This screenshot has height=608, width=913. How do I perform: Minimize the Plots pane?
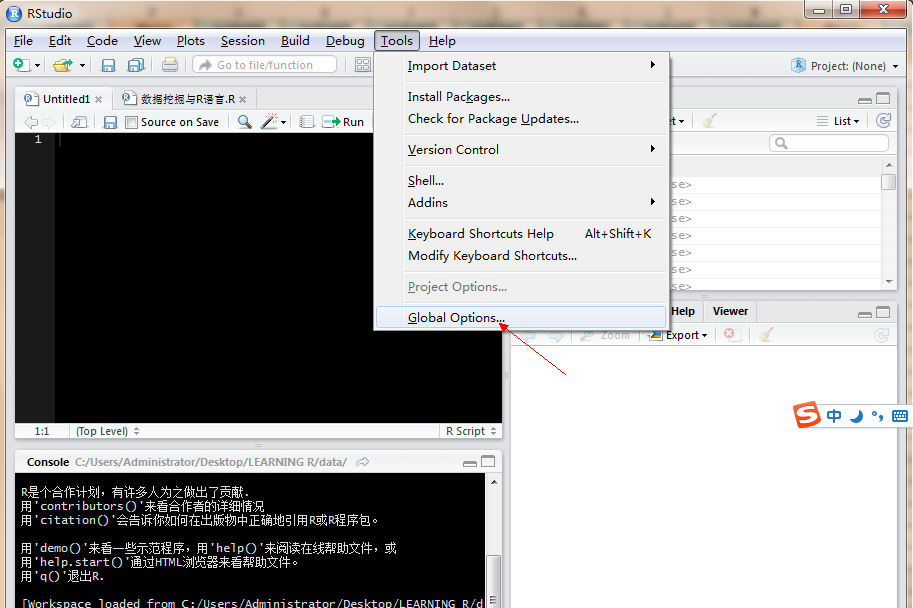[865, 314]
